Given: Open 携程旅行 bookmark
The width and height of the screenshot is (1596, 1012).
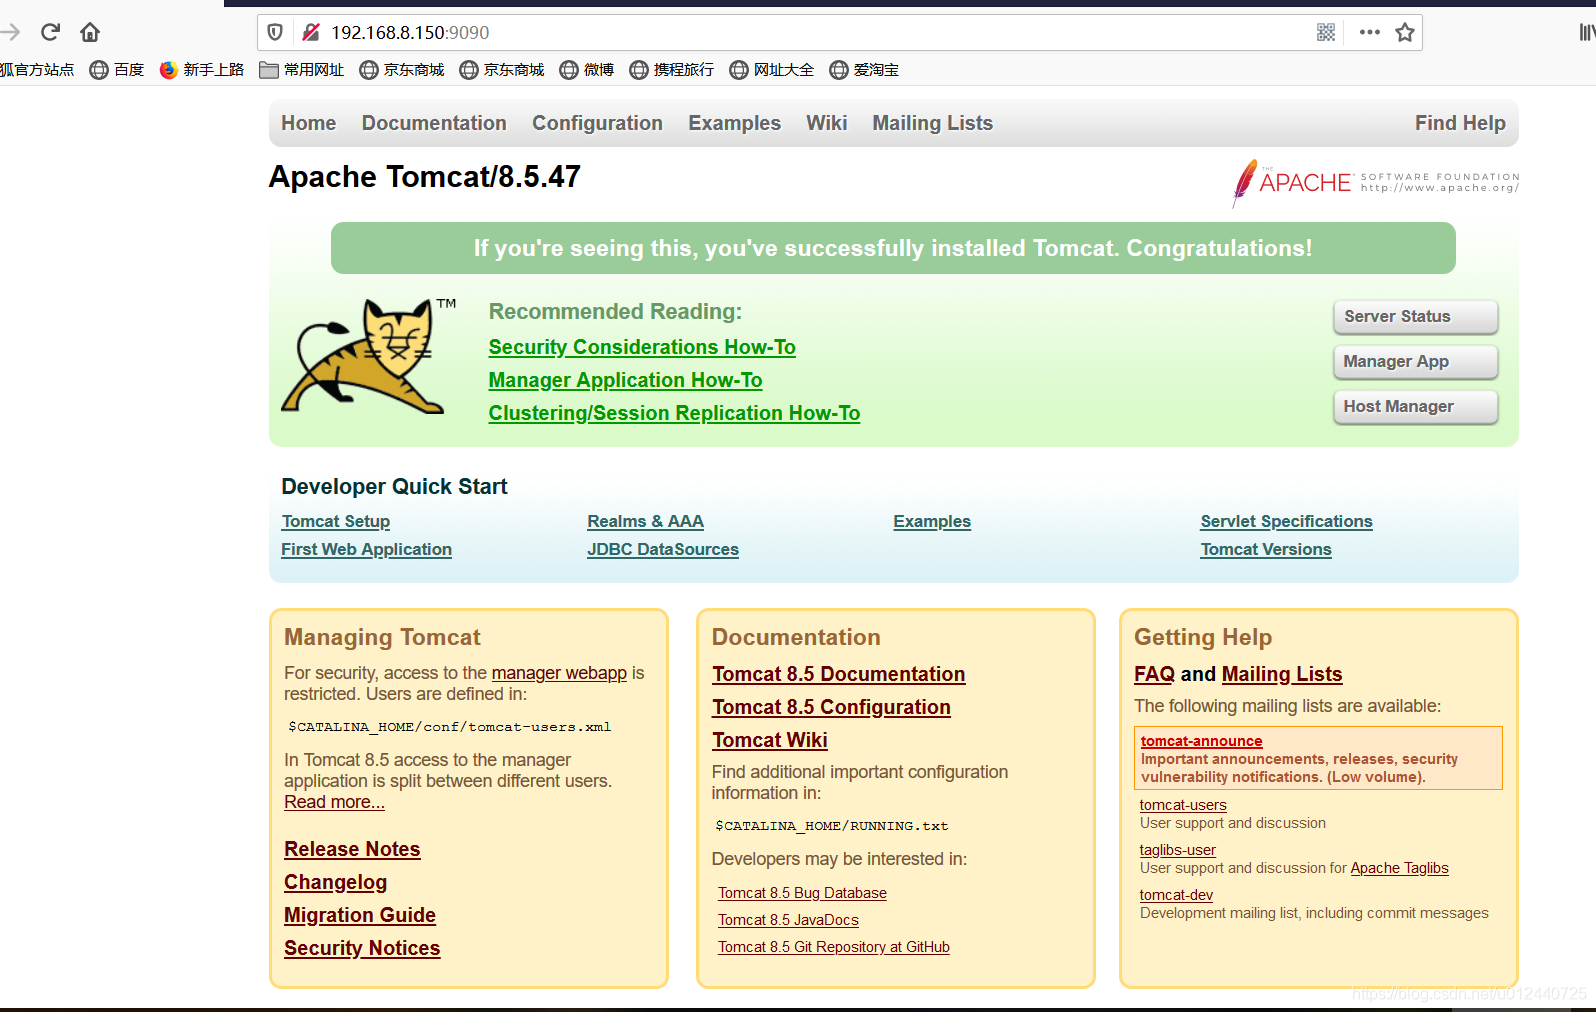Looking at the screenshot, I should tap(672, 69).
